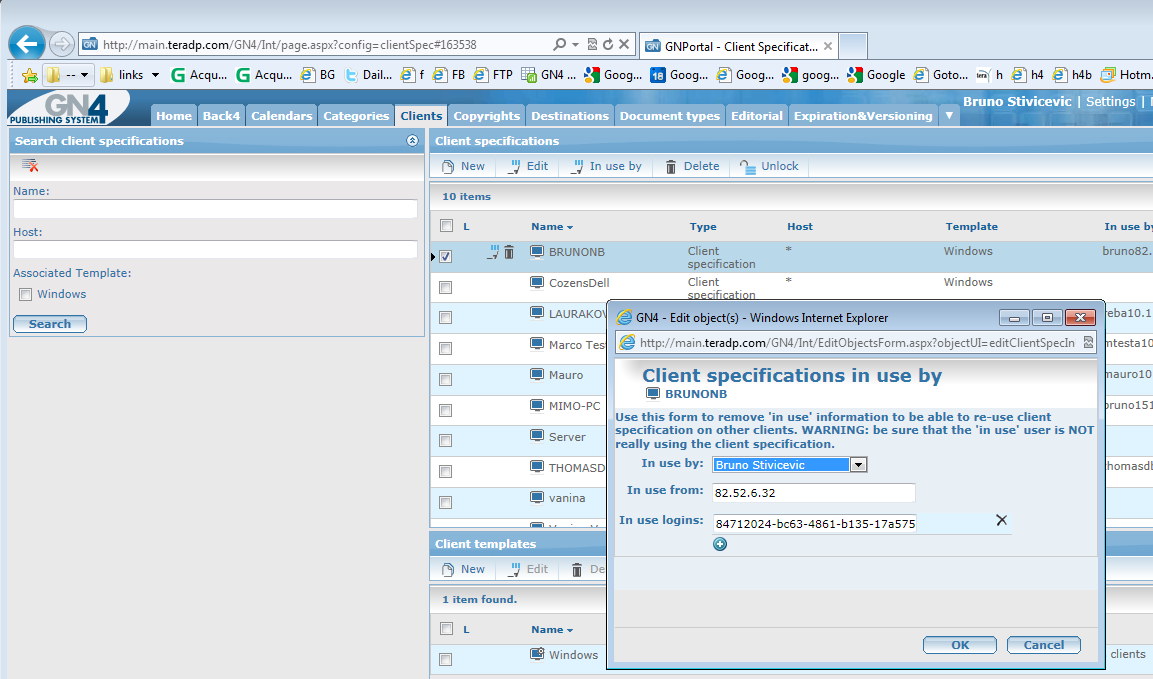Click the Name search input field
This screenshot has height=679, width=1153.
tap(215, 209)
